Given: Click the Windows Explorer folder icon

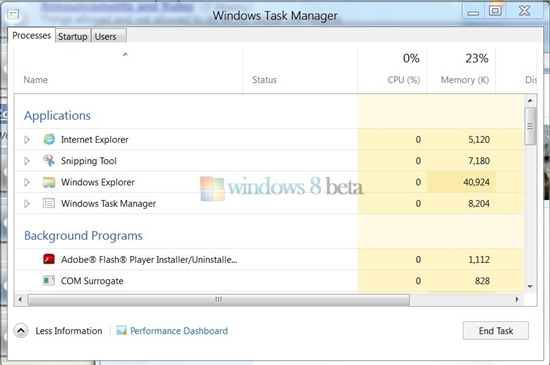Looking at the screenshot, I should pos(49,182).
